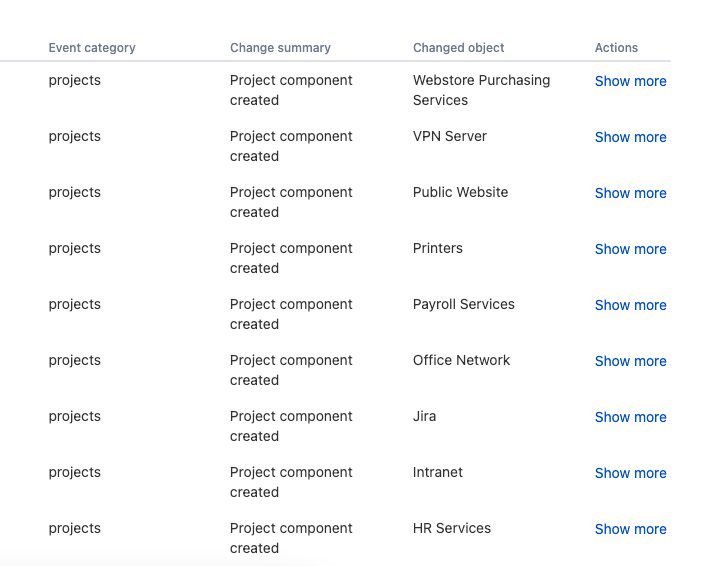Click Show more beside Office Network
Screen dimensions: 710x566
pyautogui.click(x=630, y=361)
